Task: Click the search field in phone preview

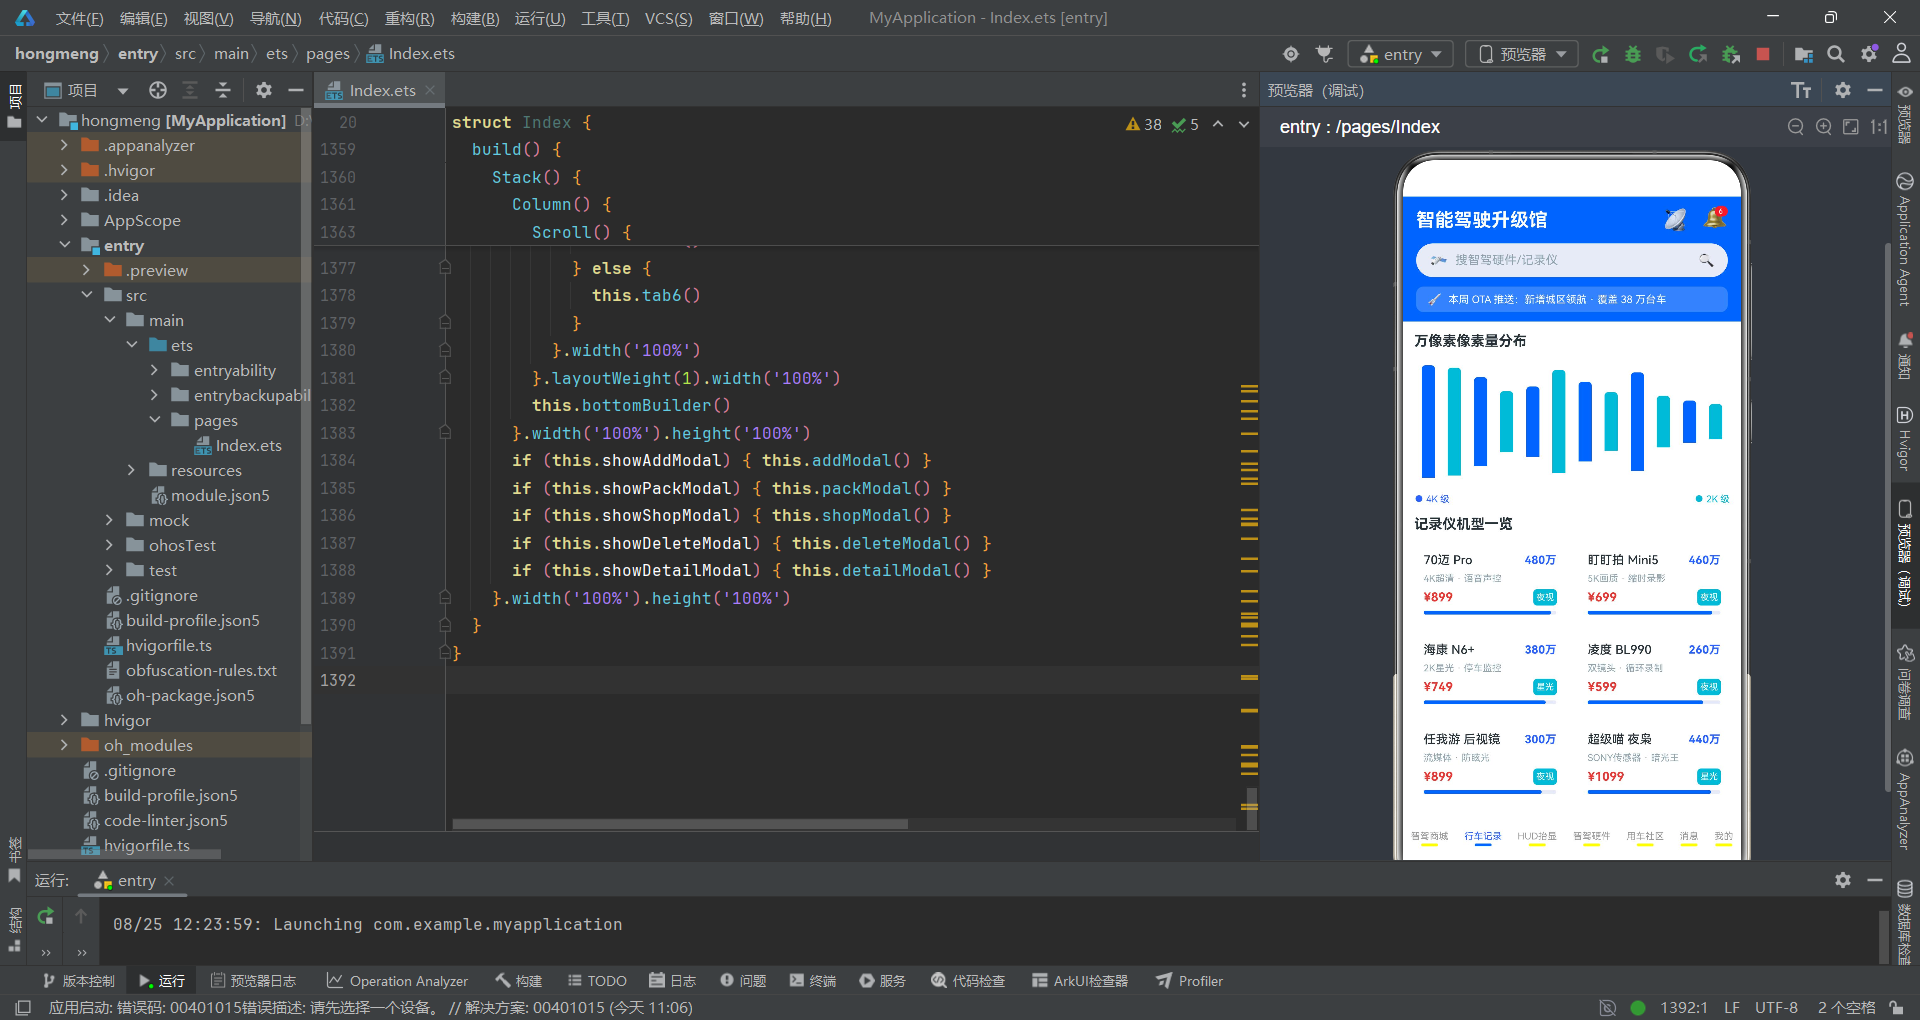Action: point(1571,260)
